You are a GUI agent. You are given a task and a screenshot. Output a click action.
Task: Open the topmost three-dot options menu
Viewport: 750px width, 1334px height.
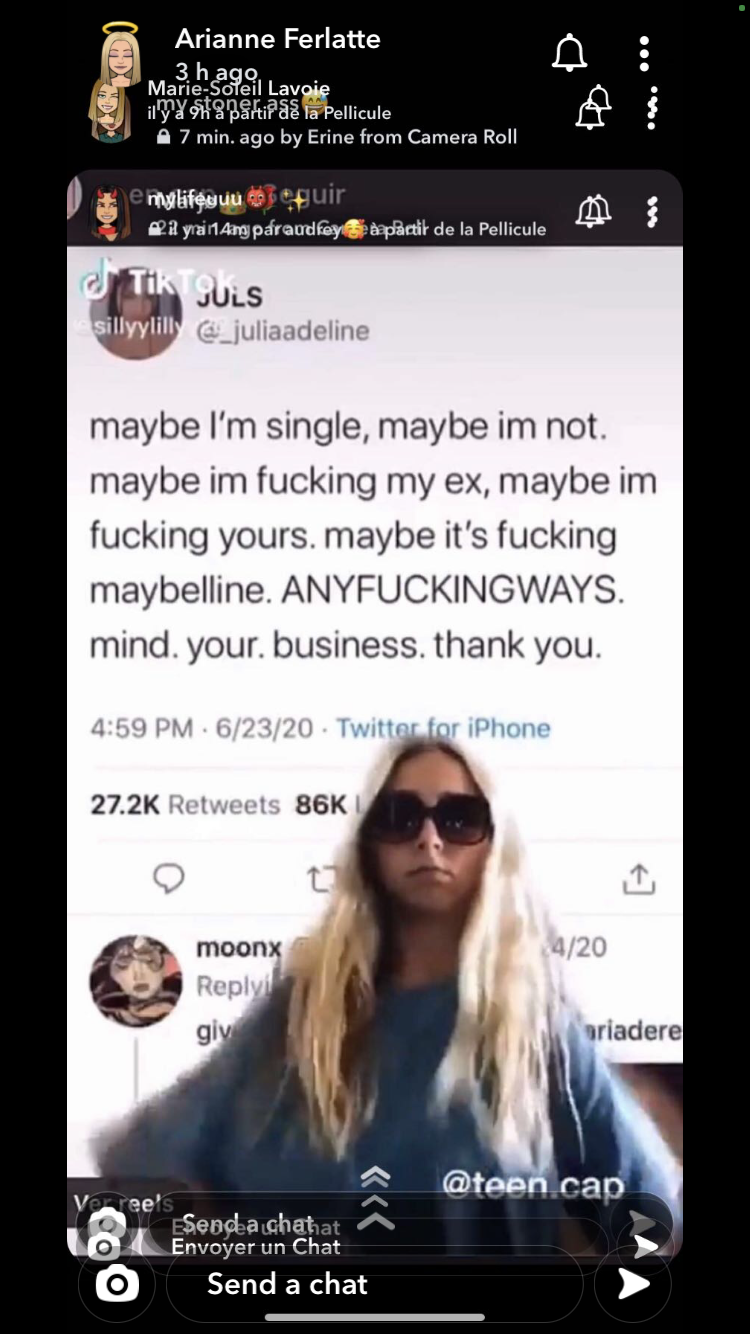[x=644, y=53]
